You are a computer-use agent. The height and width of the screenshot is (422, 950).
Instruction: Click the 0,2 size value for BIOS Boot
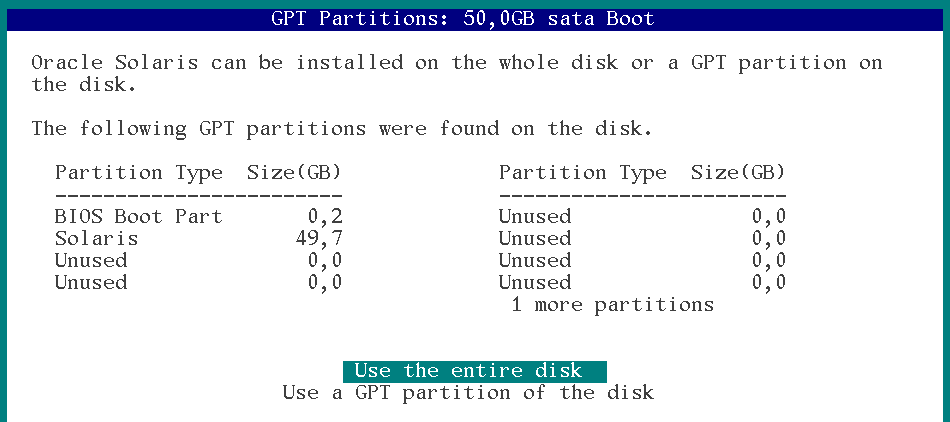[x=325, y=216]
